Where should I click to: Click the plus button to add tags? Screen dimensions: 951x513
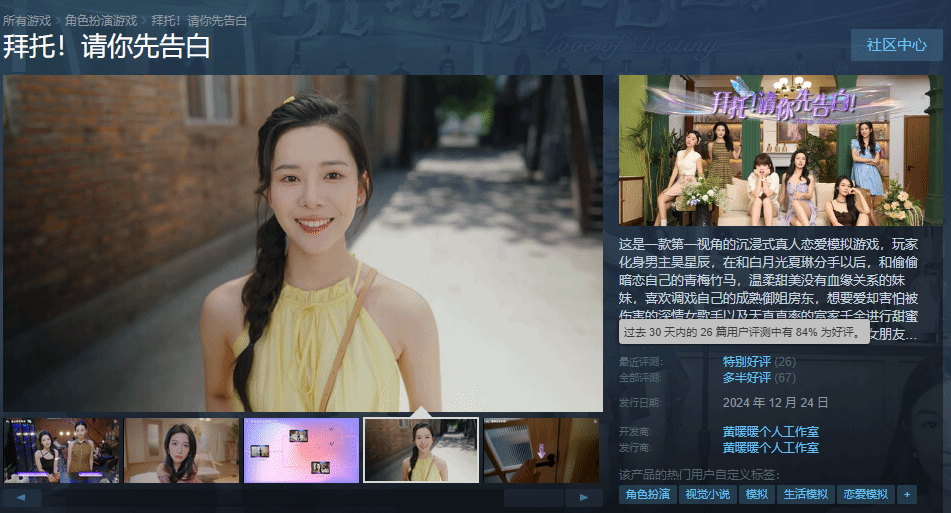click(x=906, y=494)
